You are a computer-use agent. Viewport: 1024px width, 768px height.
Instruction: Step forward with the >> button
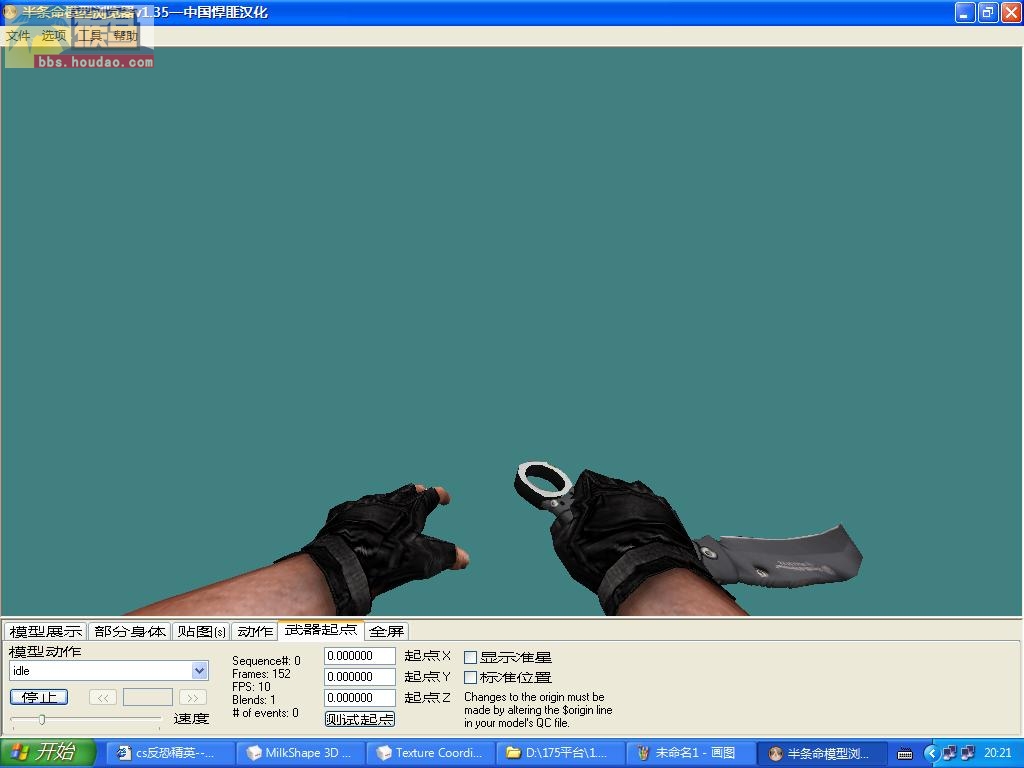[x=193, y=697]
